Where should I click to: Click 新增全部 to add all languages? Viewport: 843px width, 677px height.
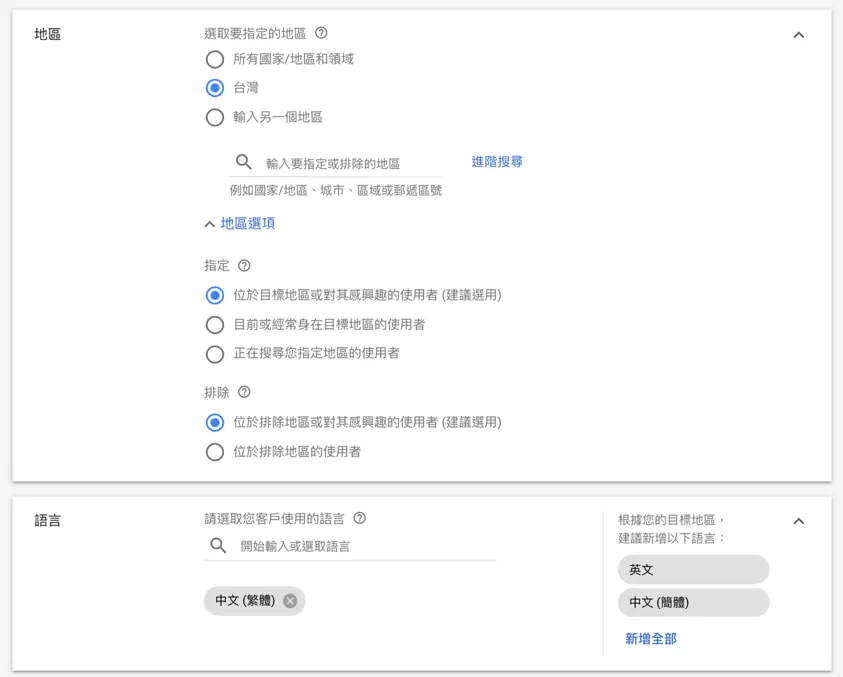click(651, 638)
